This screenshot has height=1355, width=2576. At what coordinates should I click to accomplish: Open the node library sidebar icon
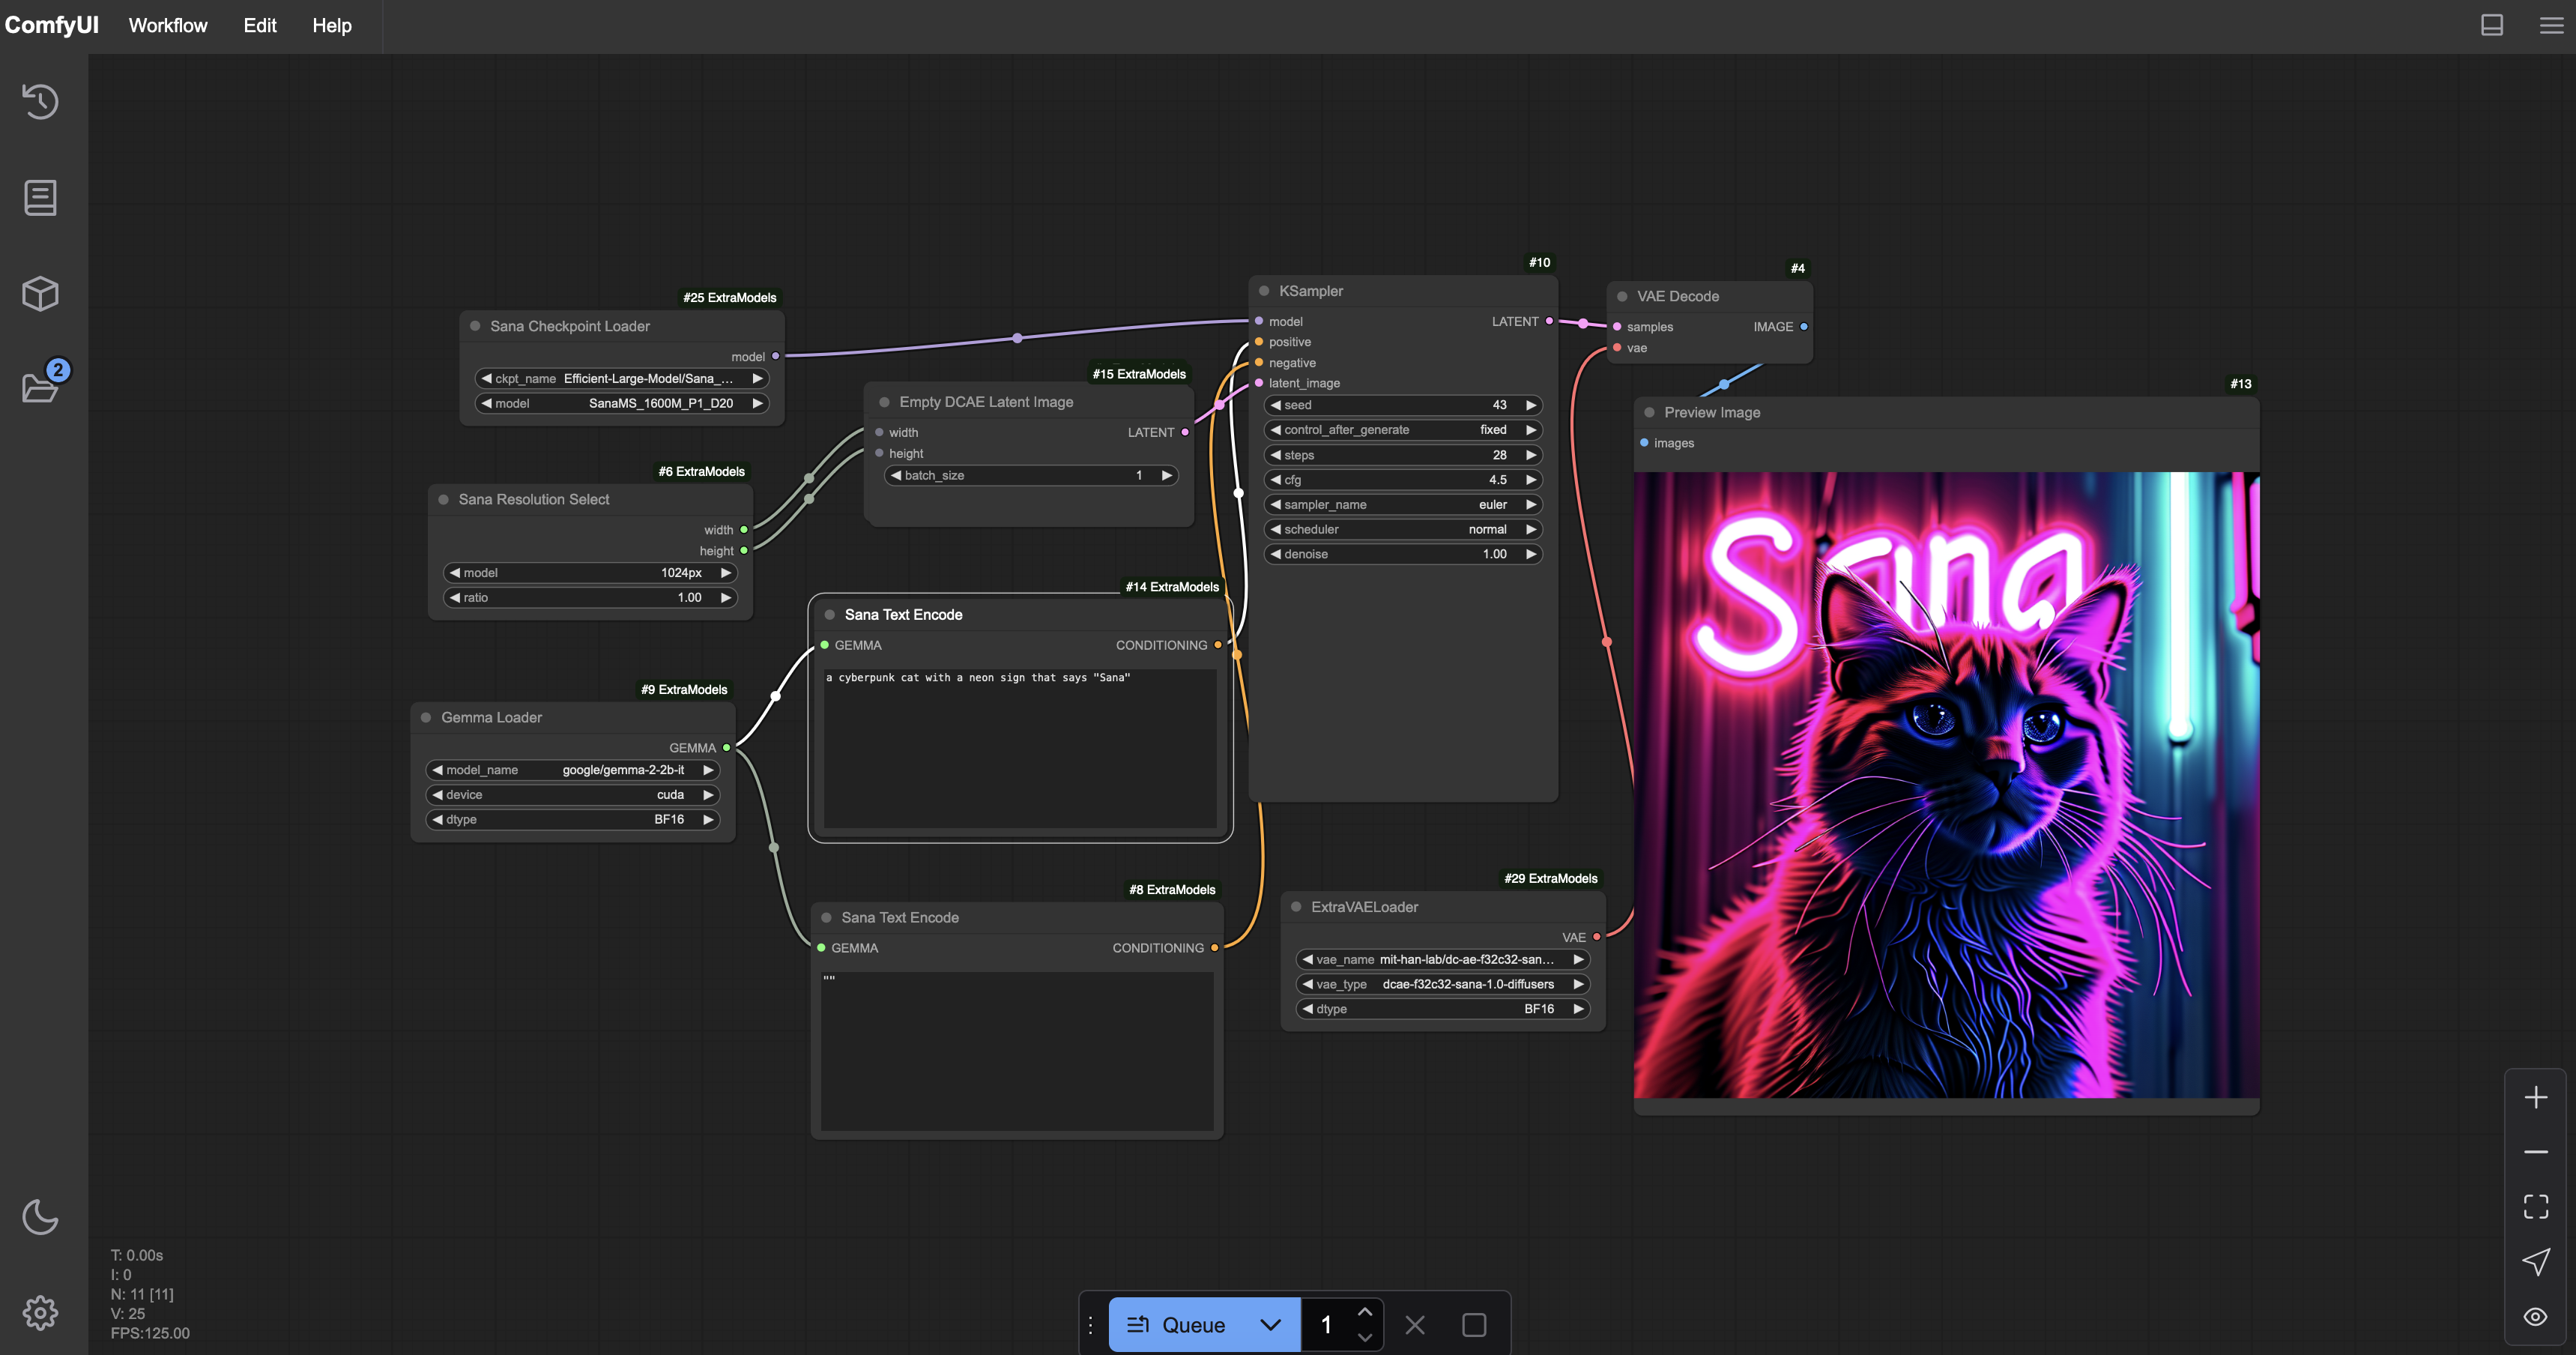40,197
